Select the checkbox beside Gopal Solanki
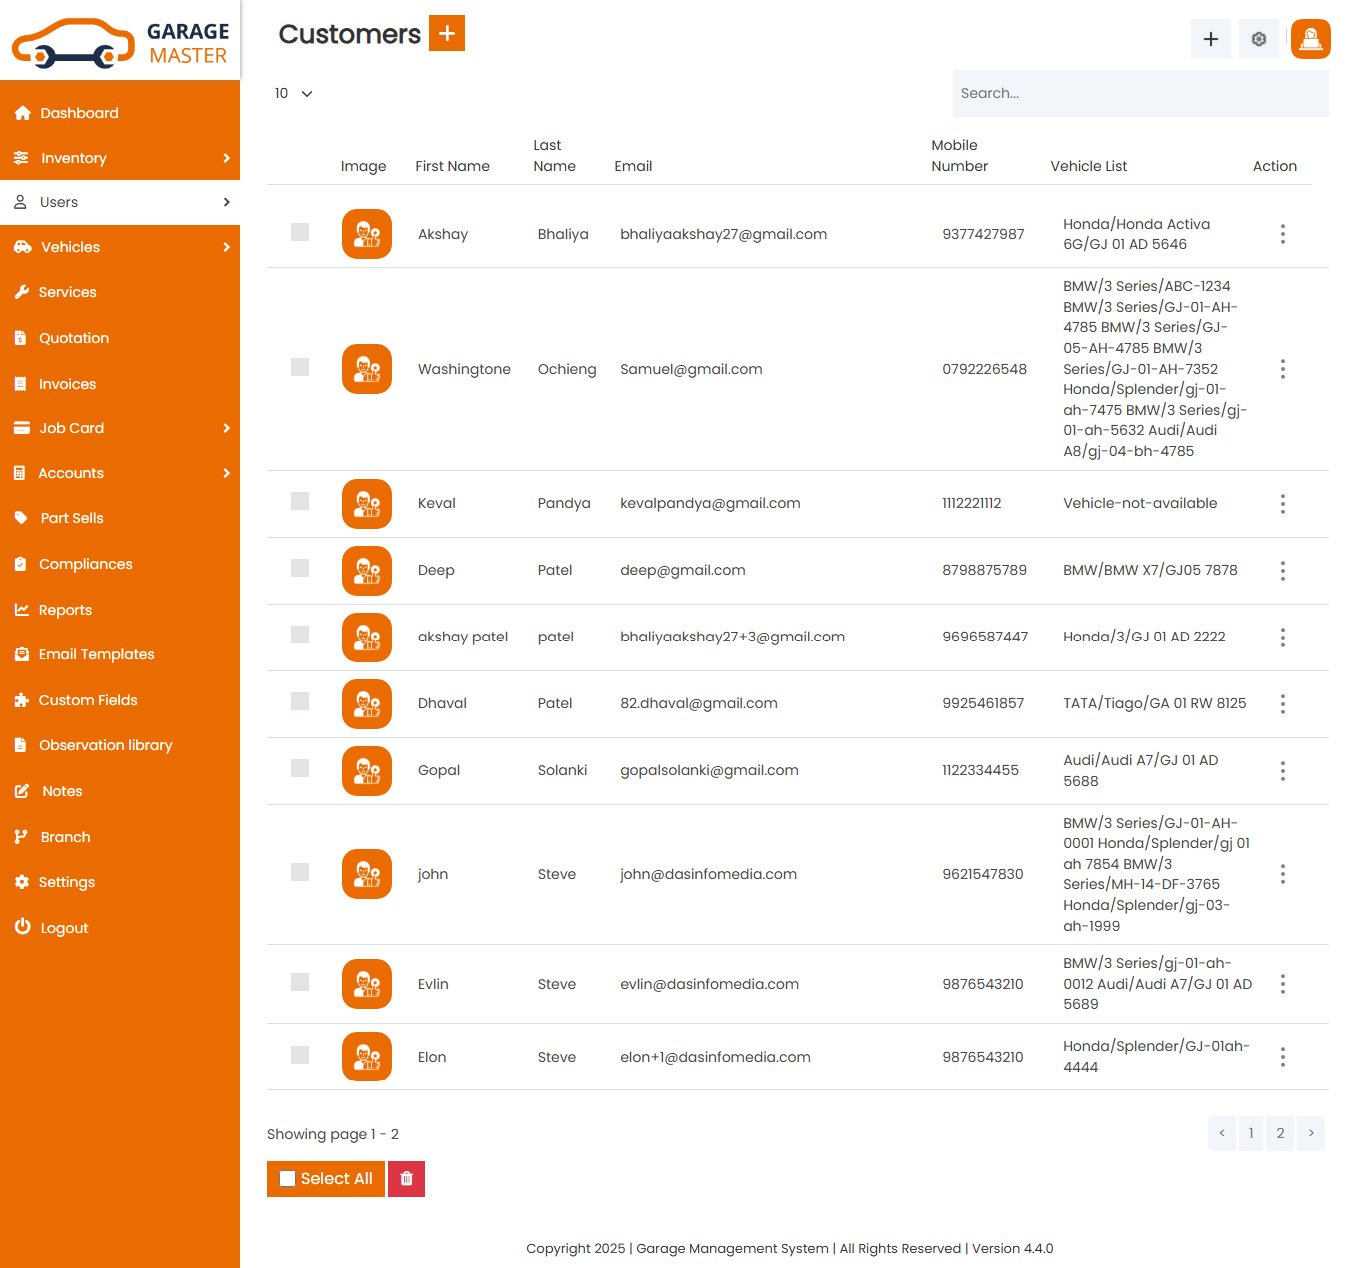The width and height of the screenshot is (1366, 1268). pyautogui.click(x=300, y=768)
